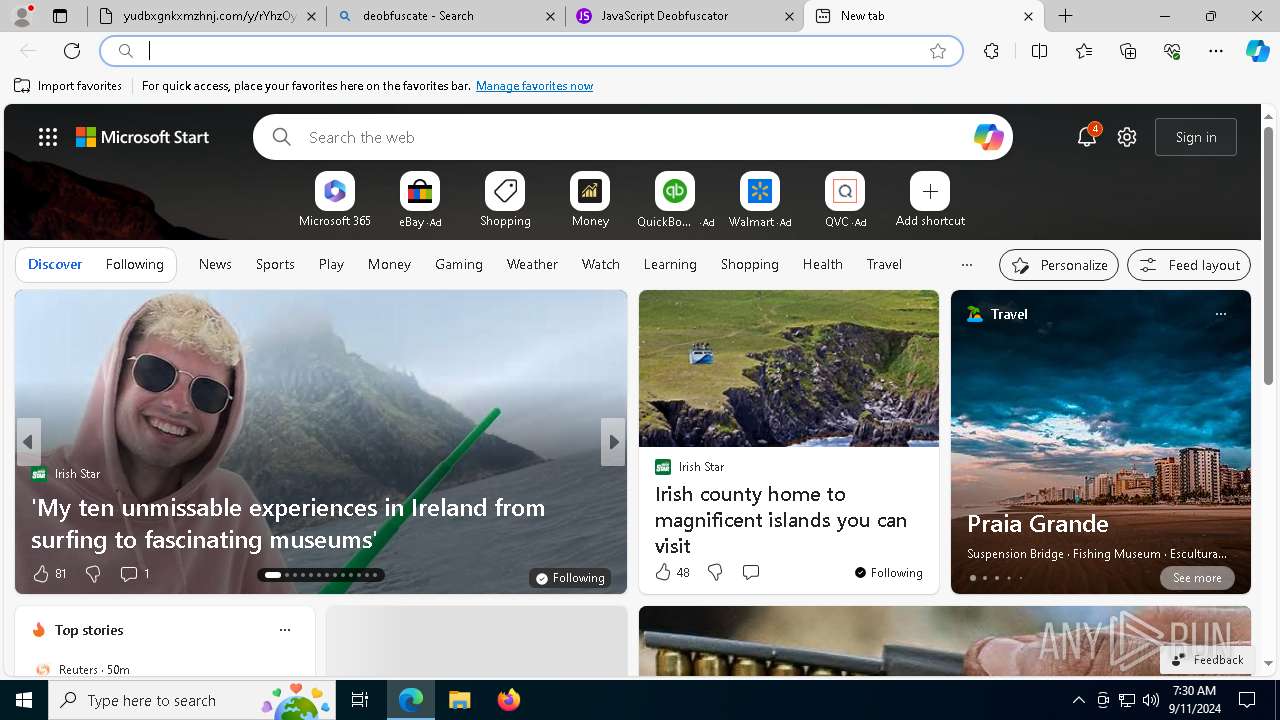Click the Personalize button

click(x=1059, y=265)
